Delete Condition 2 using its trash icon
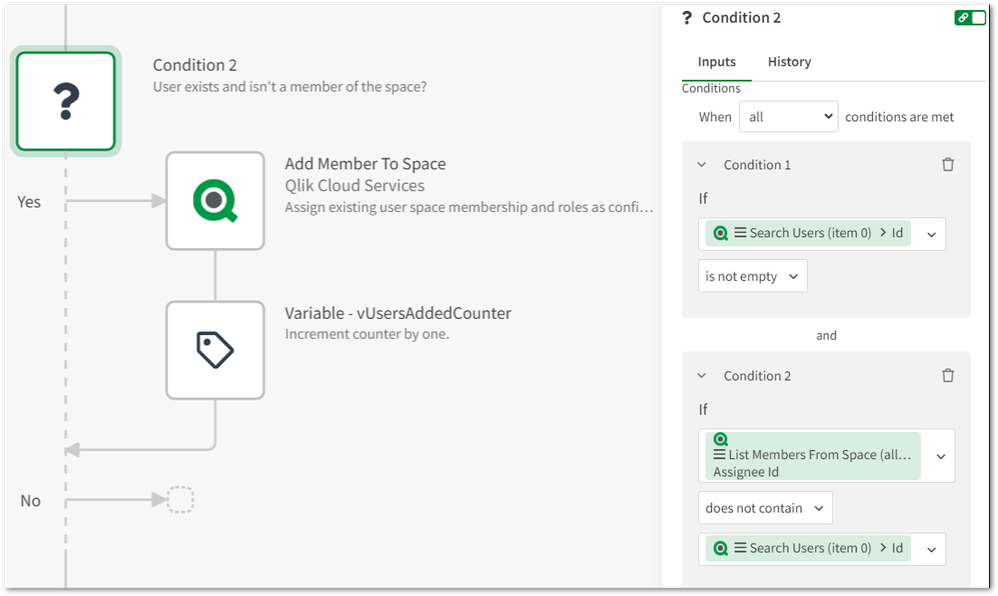The image size is (998, 596). click(948, 375)
